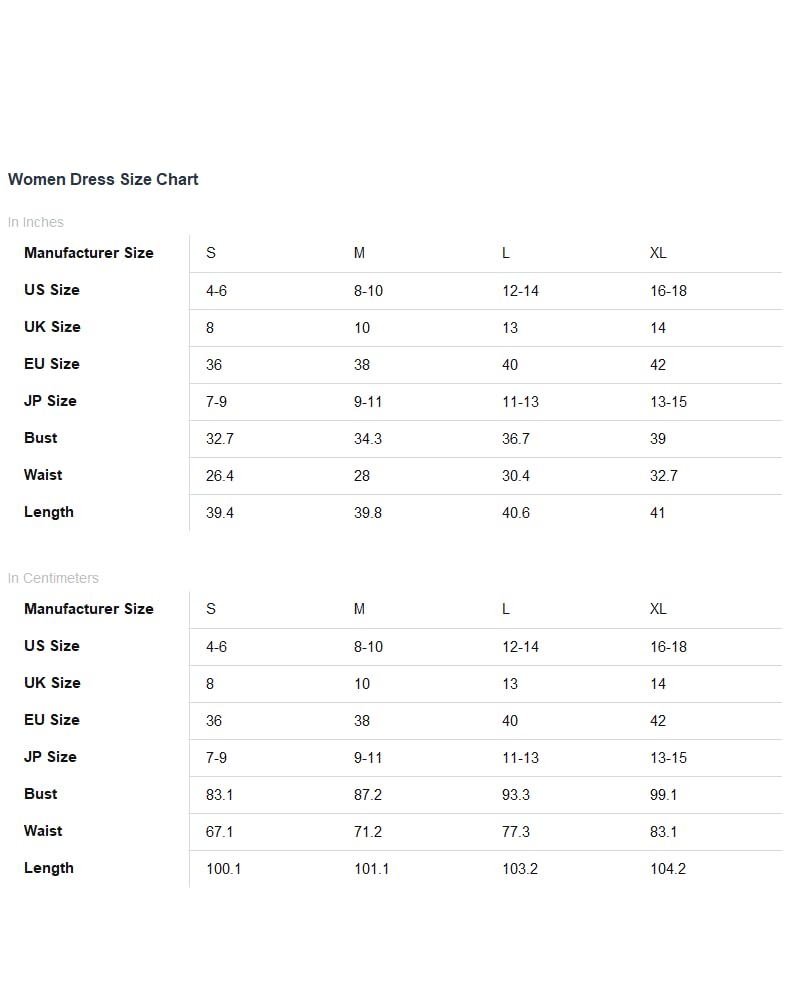The width and height of the screenshot is (800, 995).
Task: Click the 104.2 length value for size XL
Action: click(x=668, y=869)
